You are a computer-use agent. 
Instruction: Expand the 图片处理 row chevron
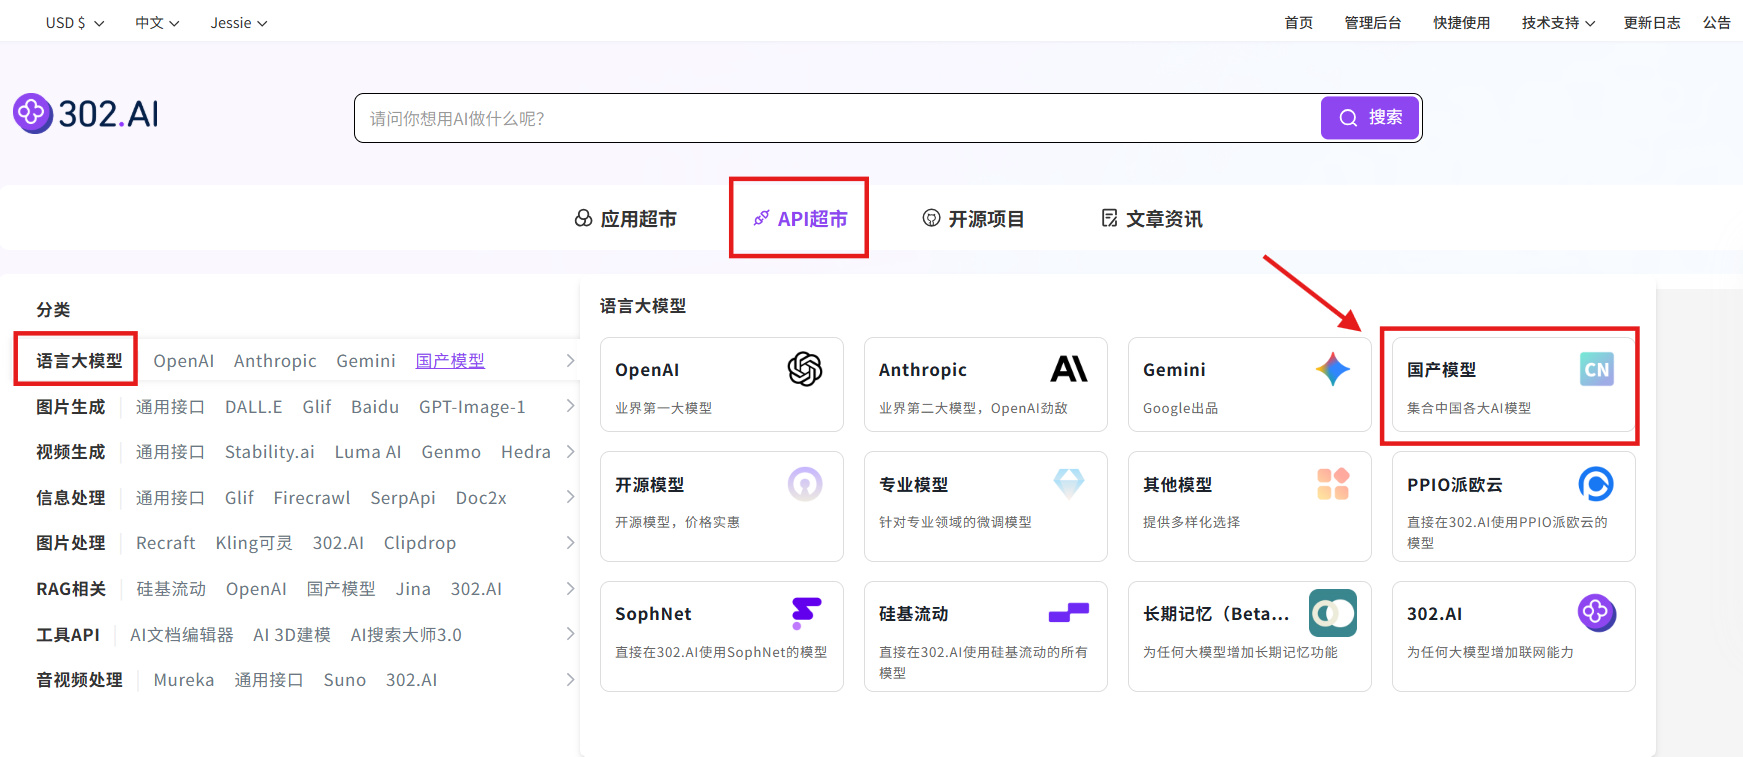point(570,543)
